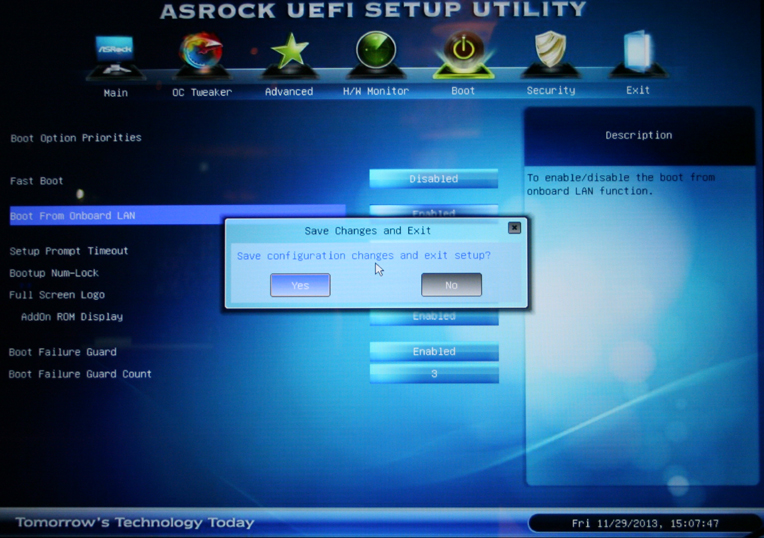Switch to the OC Tweaker label
The height and width of the screenshot is (538, 764).
coord(202,92)
